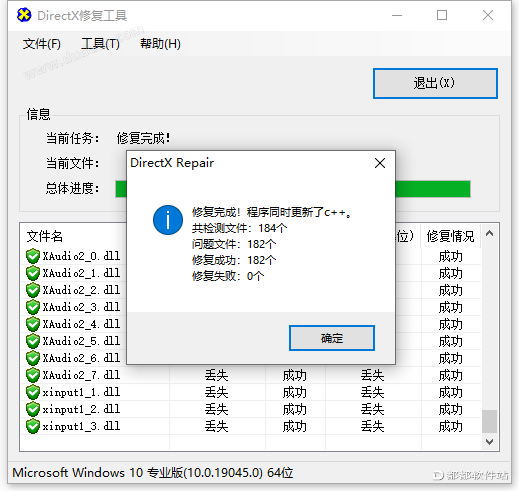Select the XAudio2_3.dll file name
This screenshot has height=491, width=519.
pos(81,307)
